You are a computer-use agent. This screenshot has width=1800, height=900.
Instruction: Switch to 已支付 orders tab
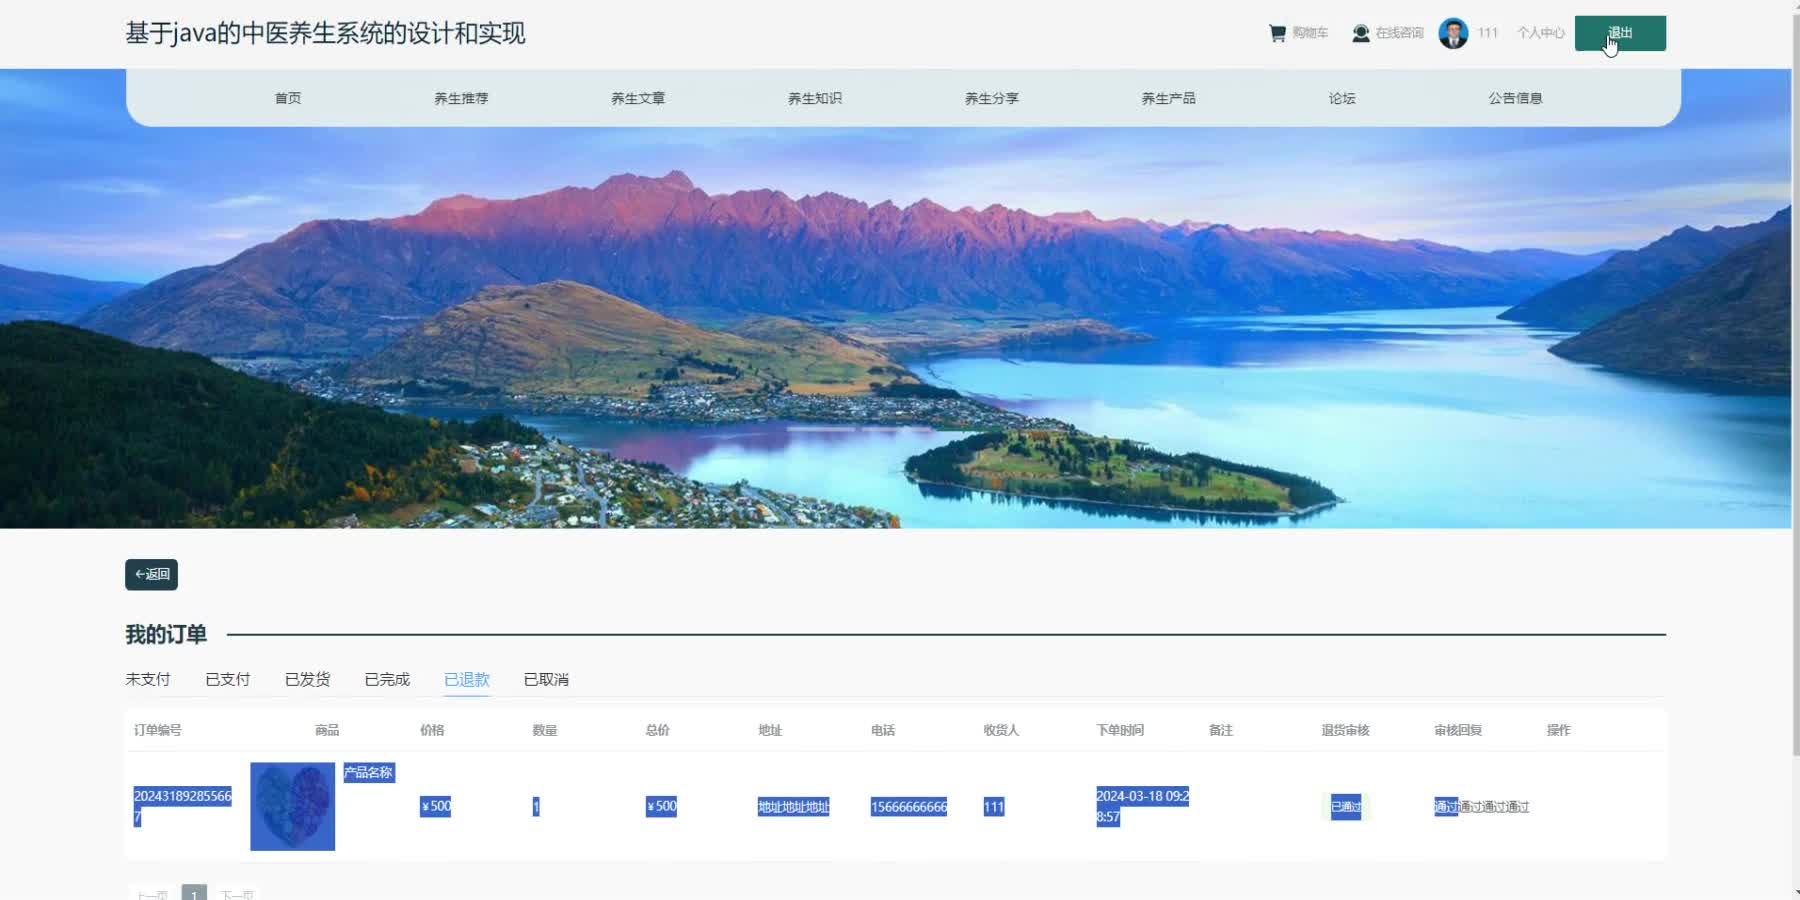[x=228, y=679]
